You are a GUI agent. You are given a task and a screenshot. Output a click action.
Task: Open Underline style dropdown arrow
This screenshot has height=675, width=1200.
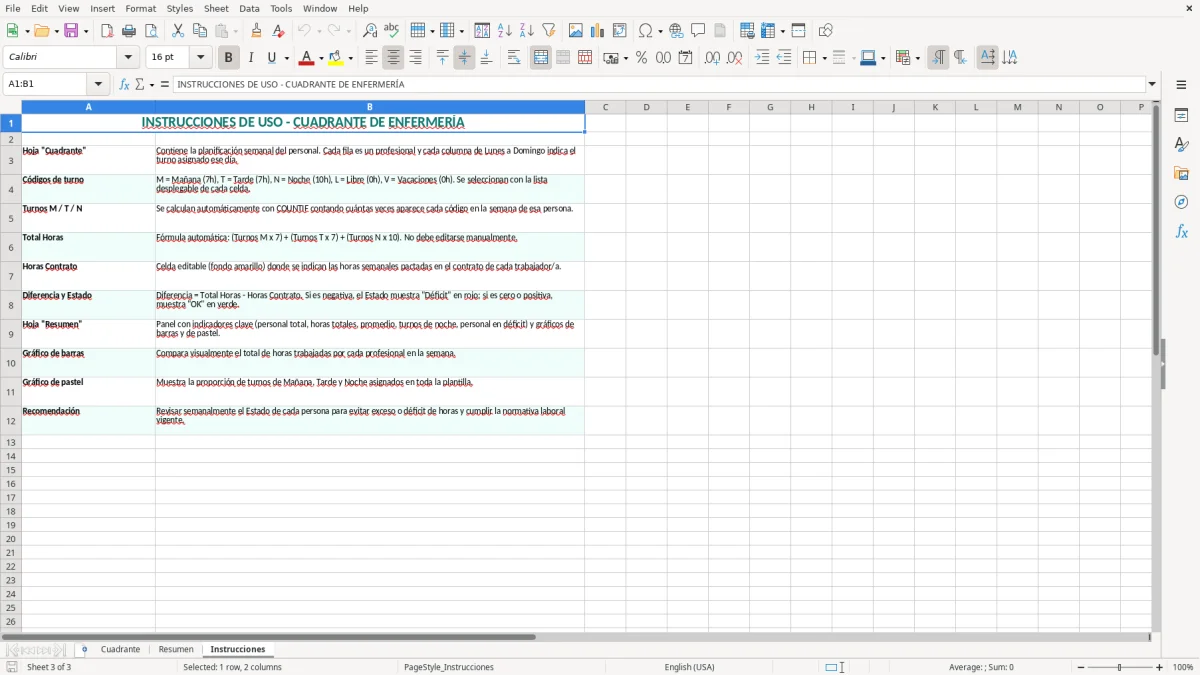[286, 58]
